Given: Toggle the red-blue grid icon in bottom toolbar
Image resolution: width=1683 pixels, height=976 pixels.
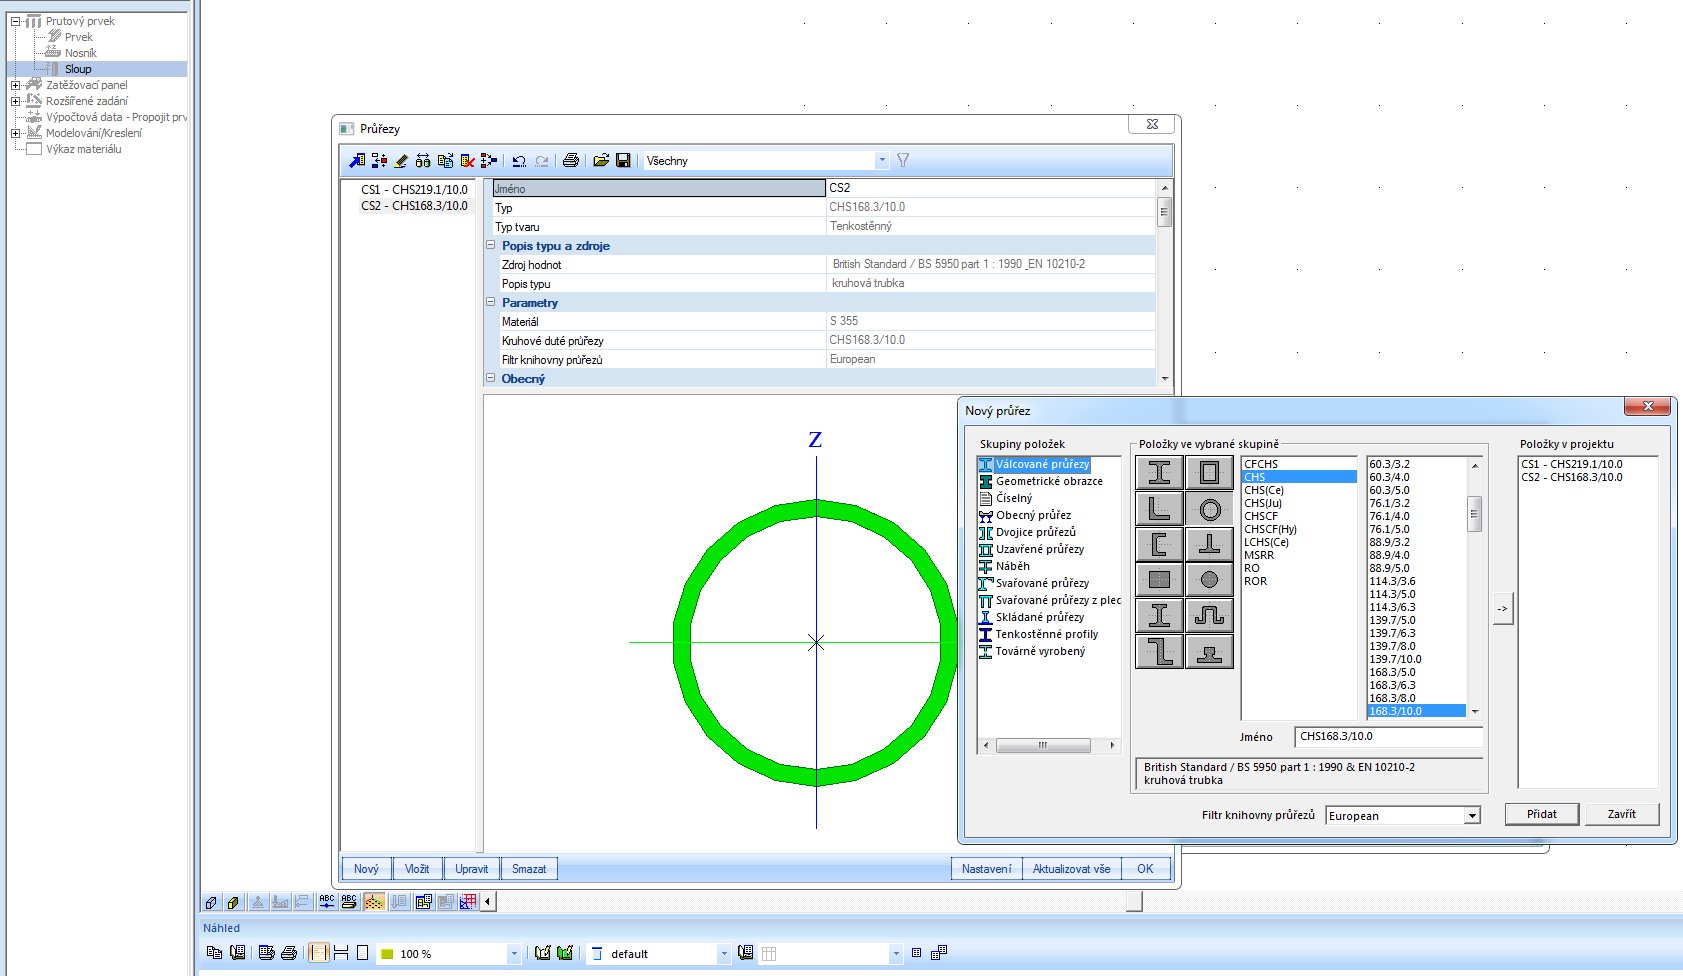Looking at the screenshot, I should (x=468, y=901).
